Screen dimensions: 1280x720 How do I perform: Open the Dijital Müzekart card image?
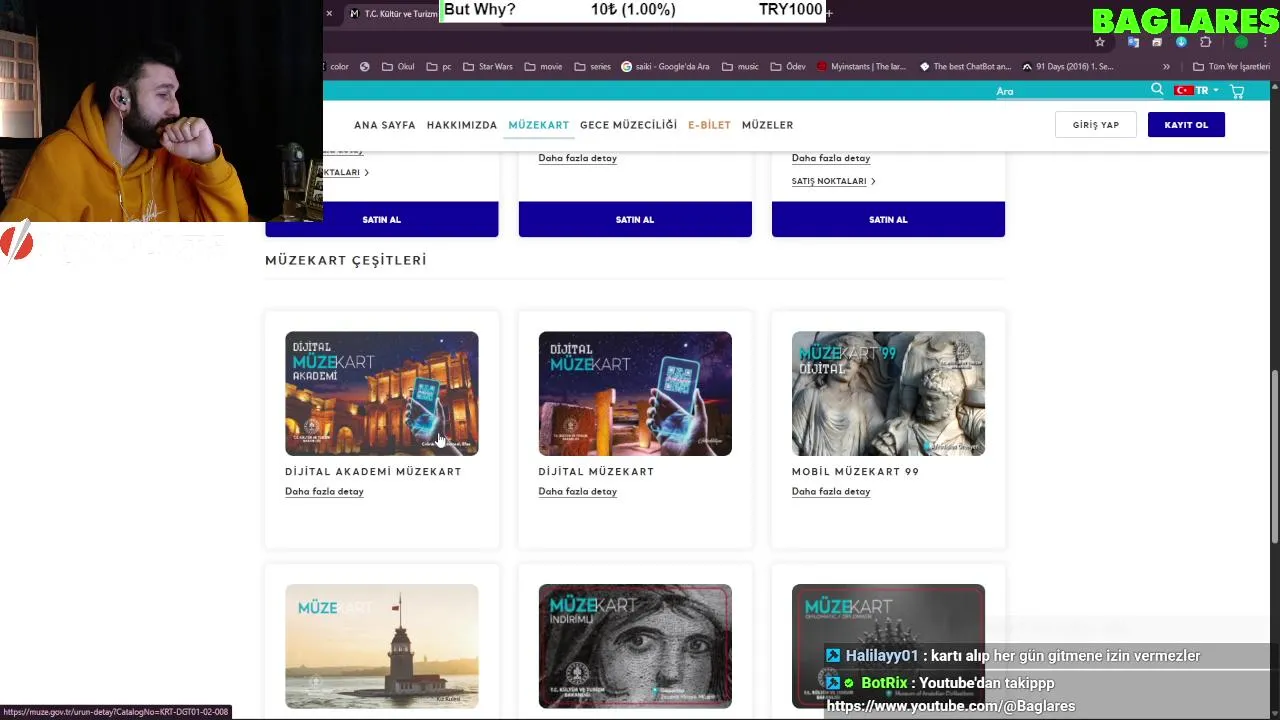coord(635,394)
